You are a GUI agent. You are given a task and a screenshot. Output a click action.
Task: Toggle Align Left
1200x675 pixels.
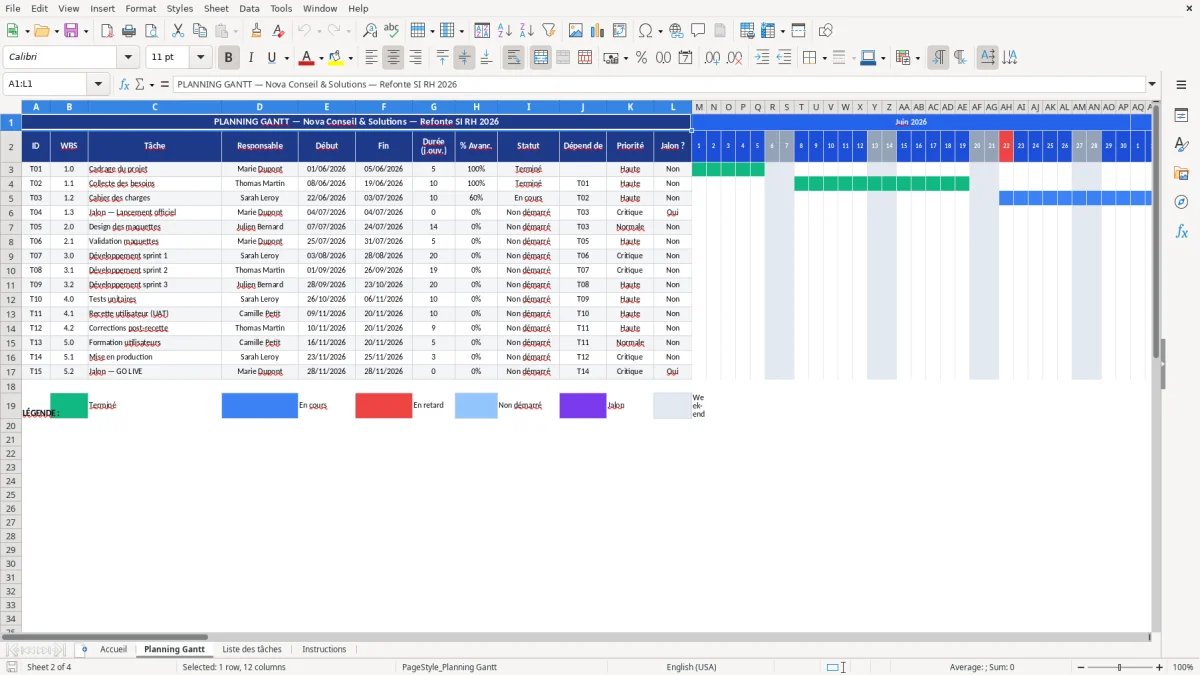(x=372, y=58)
